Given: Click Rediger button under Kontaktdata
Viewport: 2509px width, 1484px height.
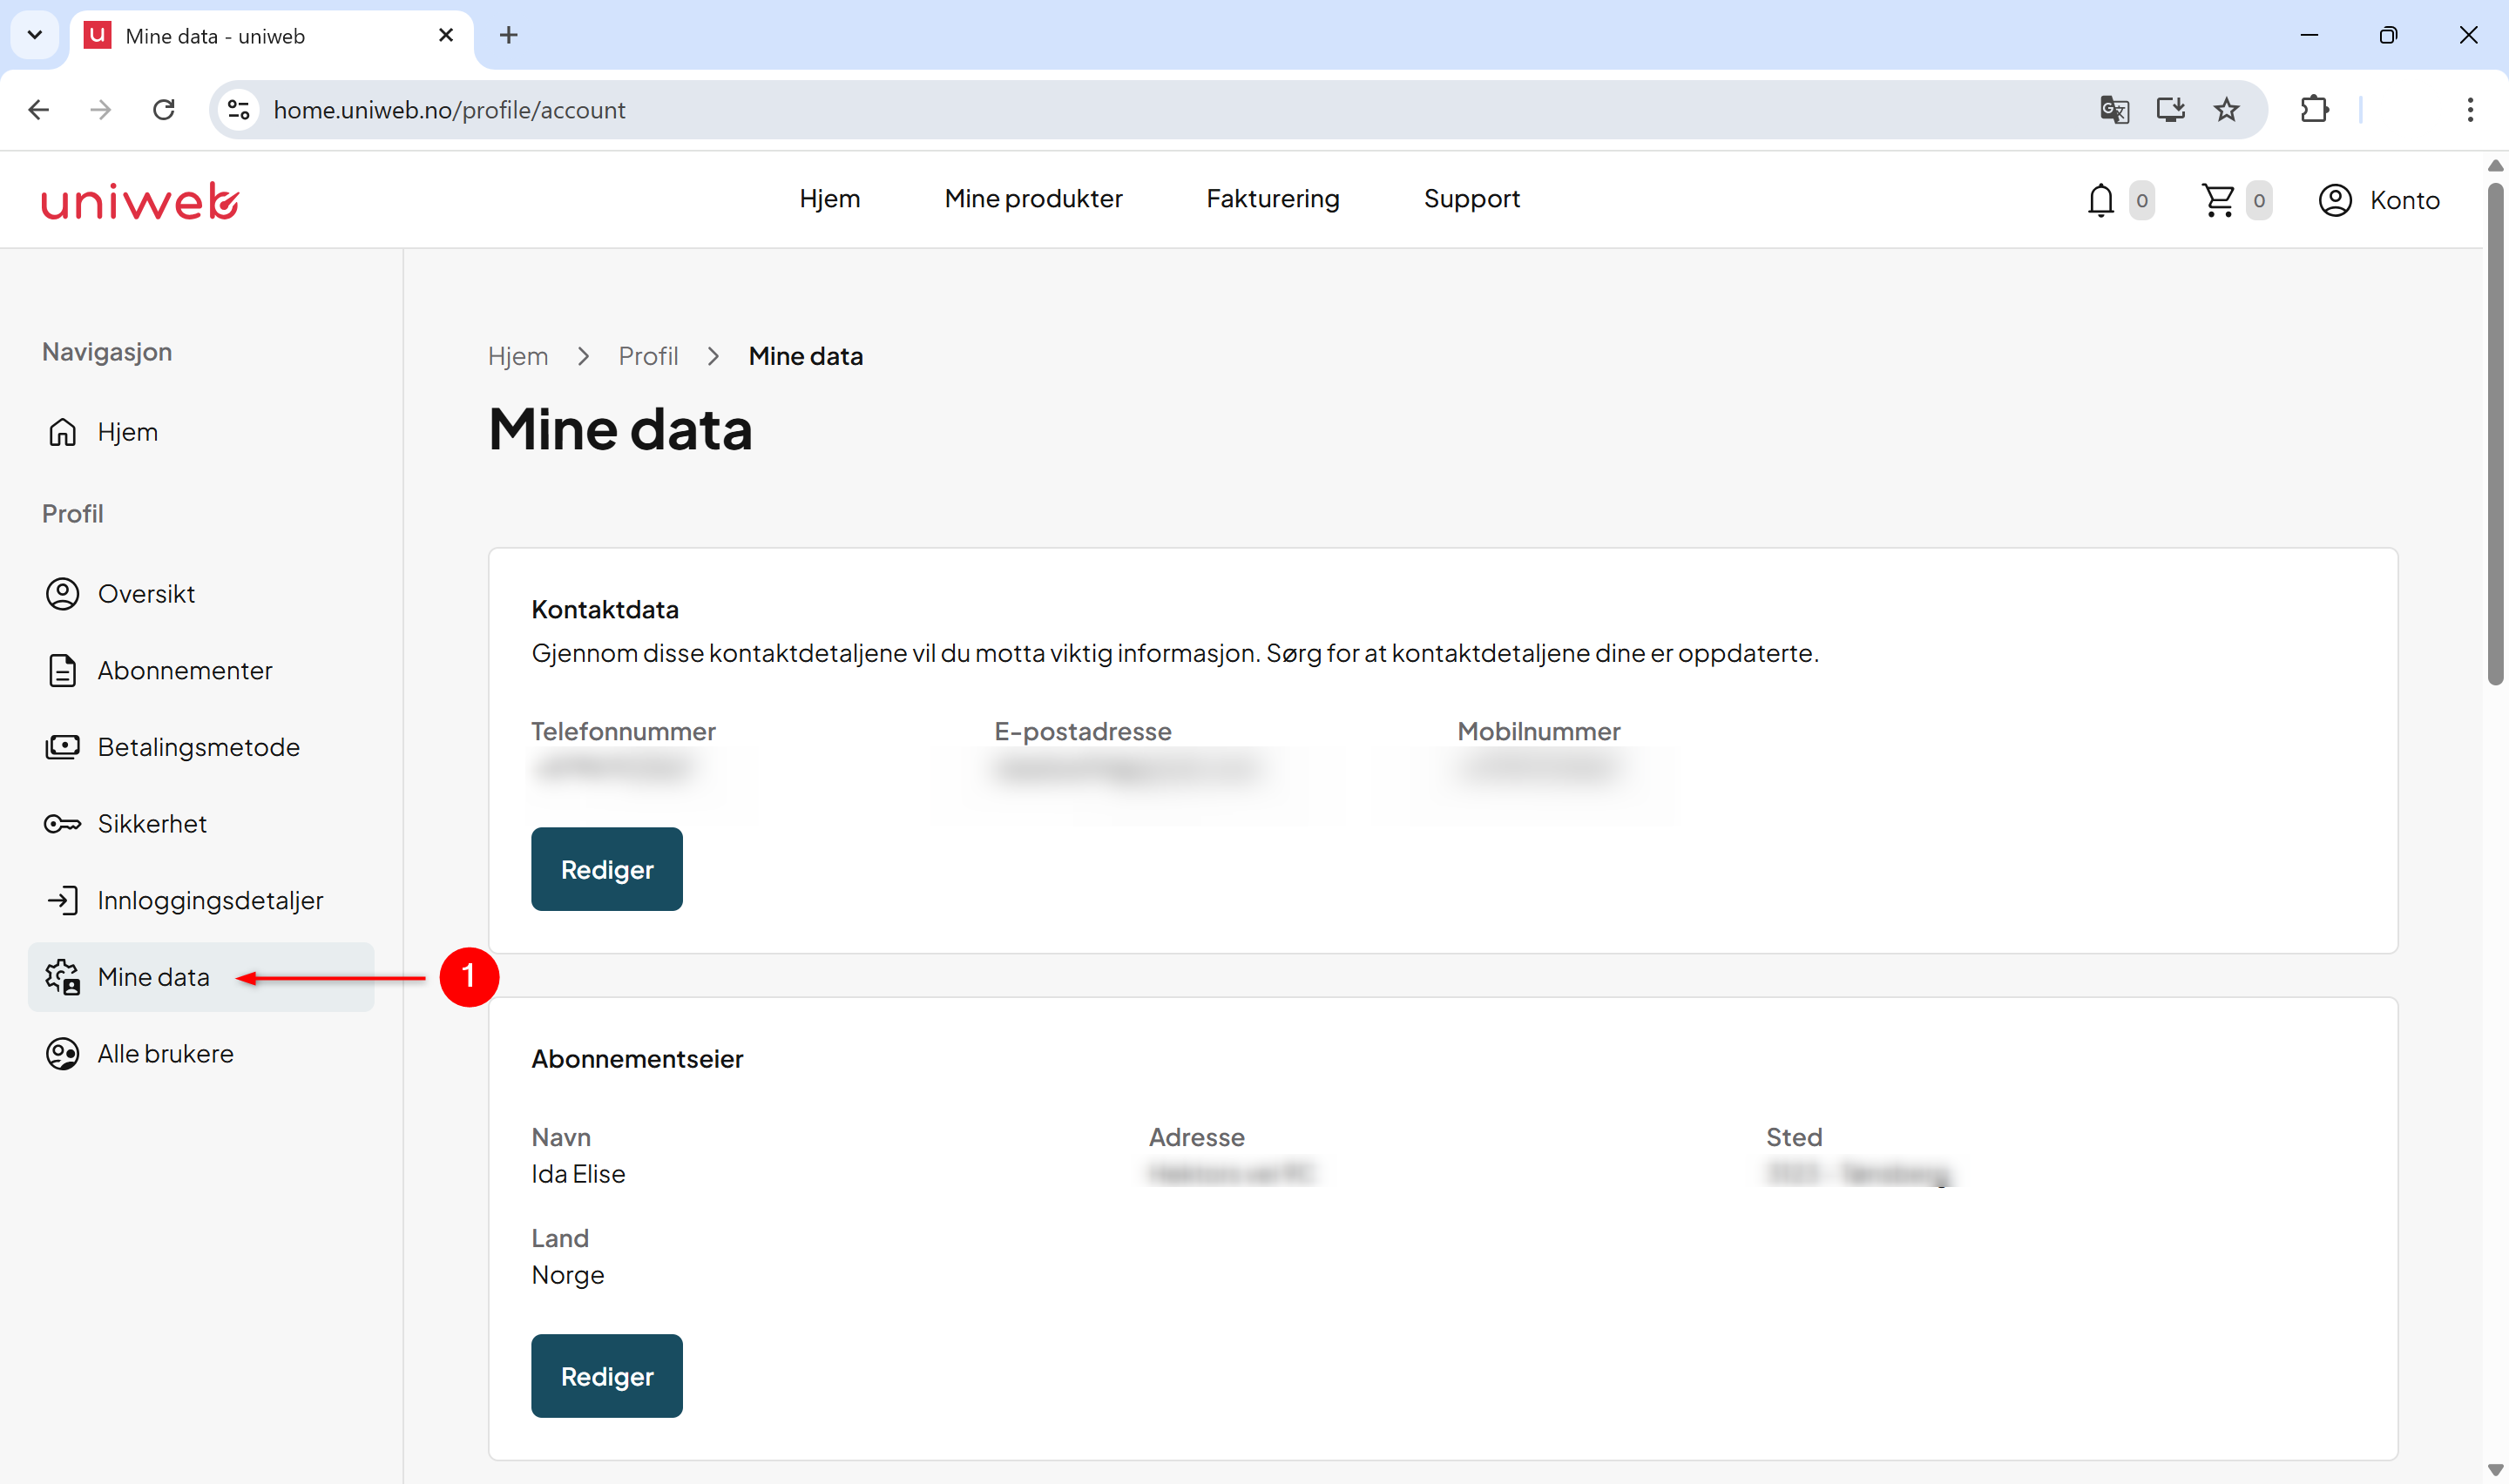Looking at the screenshot, I should point(607,869).
